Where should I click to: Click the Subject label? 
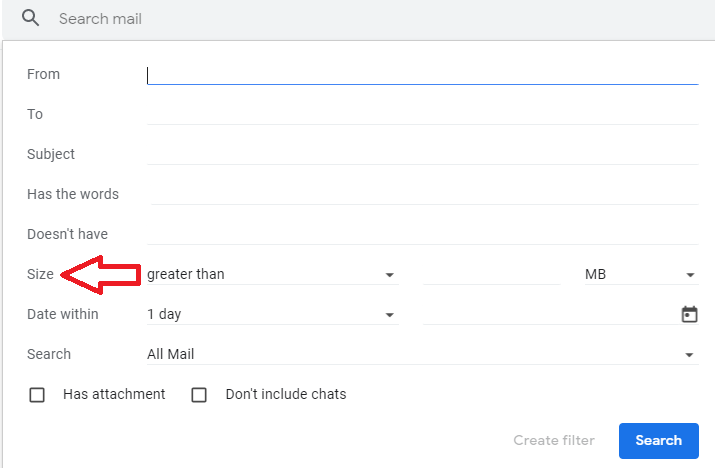pyautogui.click(x=51, y=154)
